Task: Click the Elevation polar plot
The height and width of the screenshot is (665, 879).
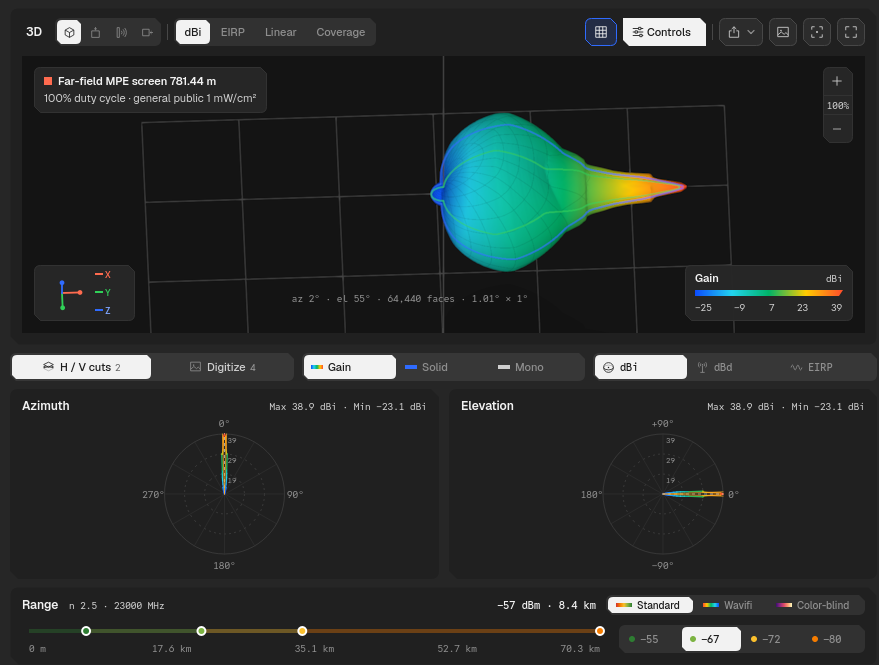Action: tap(663, 494)
